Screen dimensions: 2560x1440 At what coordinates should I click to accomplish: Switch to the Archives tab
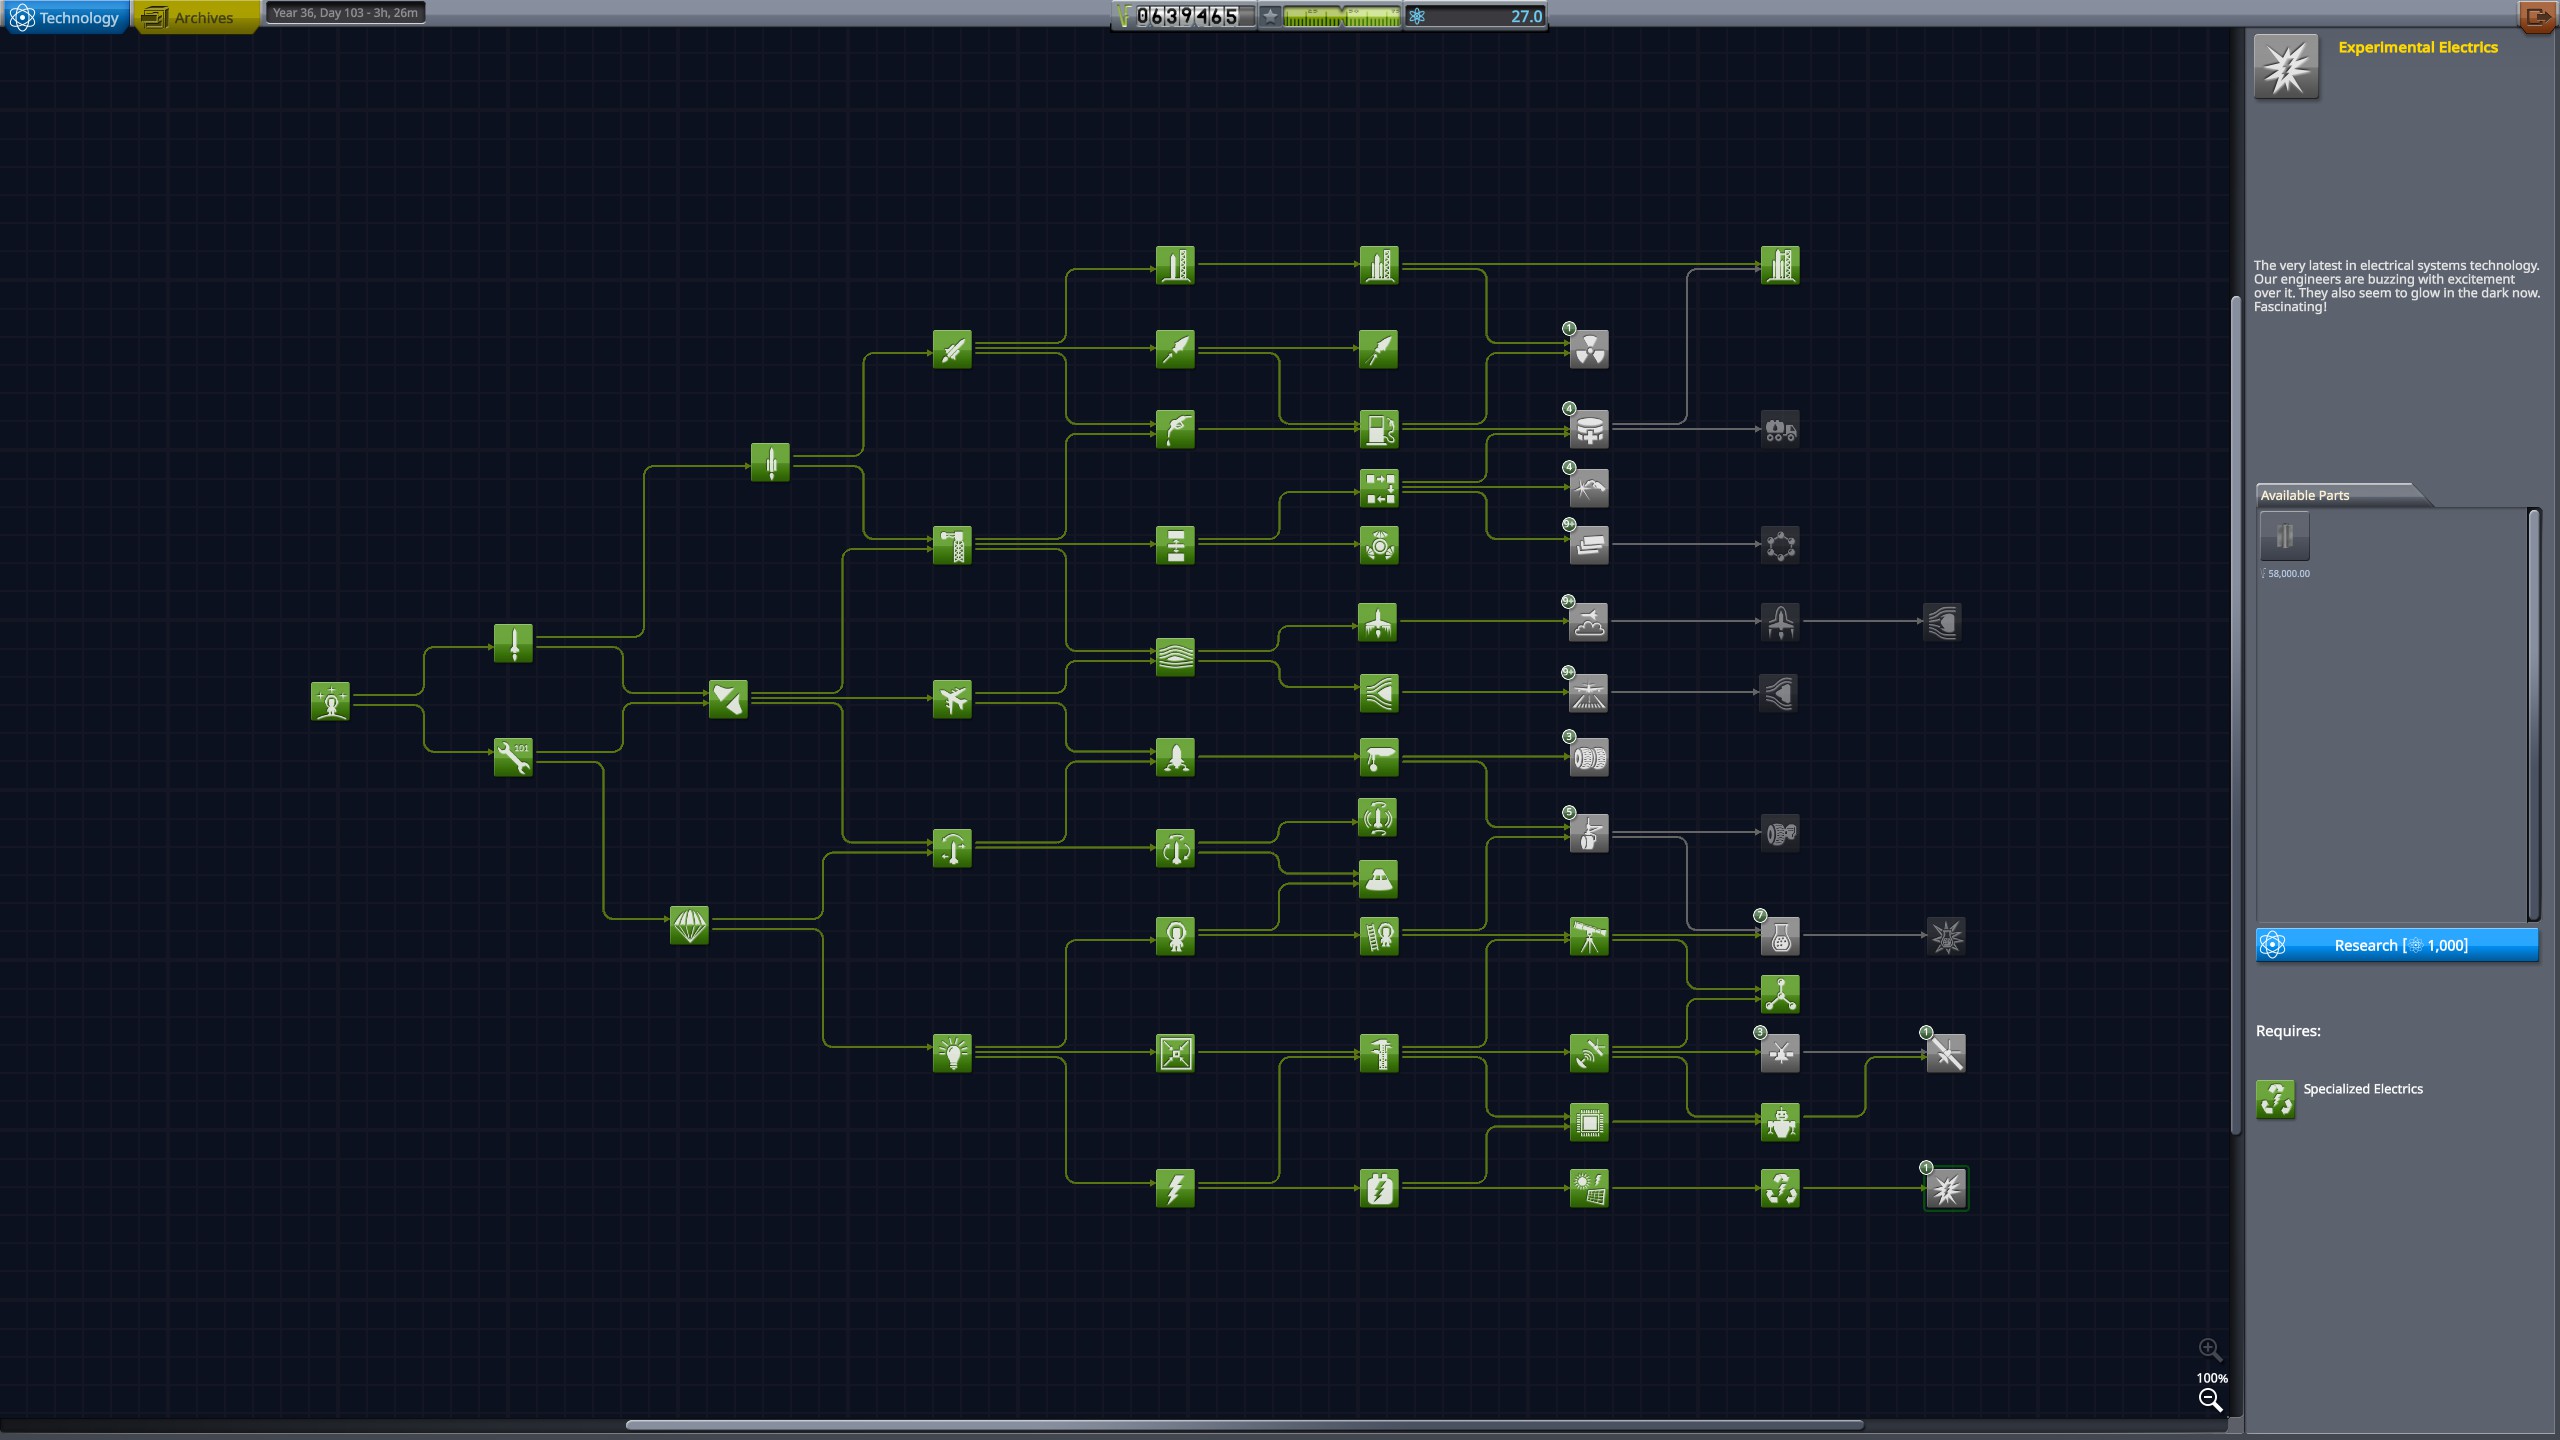click(195, 17)
